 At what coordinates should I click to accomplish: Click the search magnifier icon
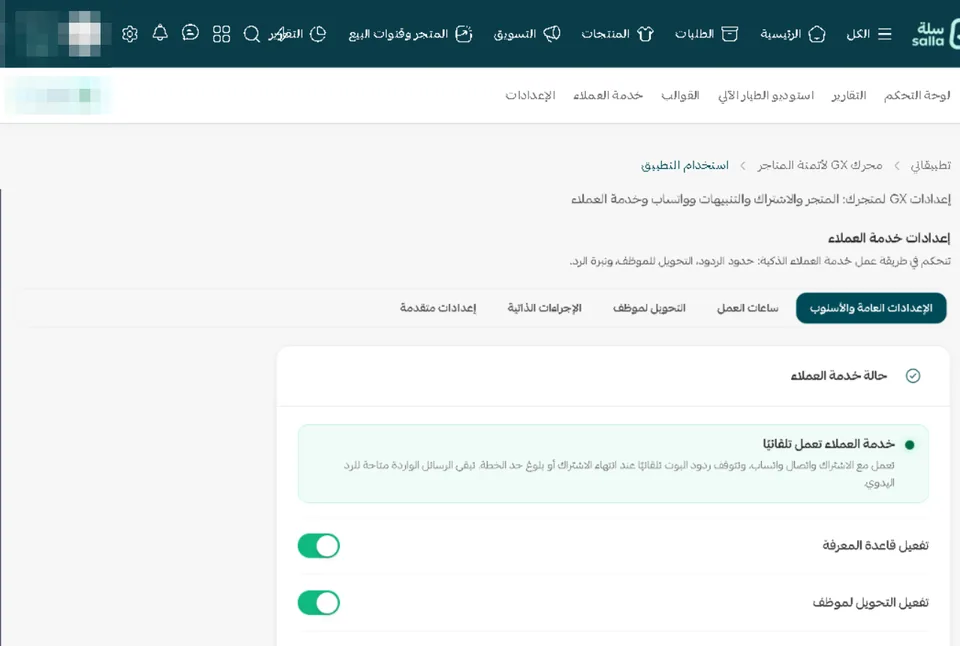point(252,34)
